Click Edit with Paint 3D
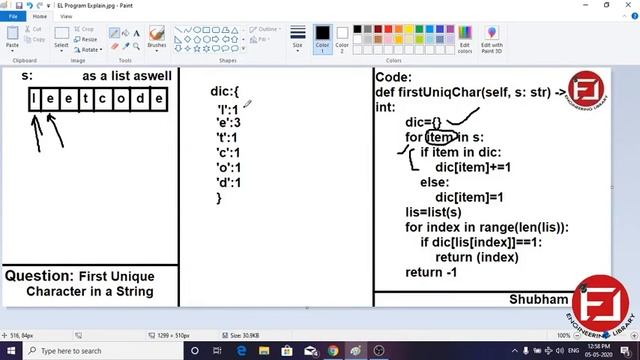640x360 pixels. (x=492, y=39)
